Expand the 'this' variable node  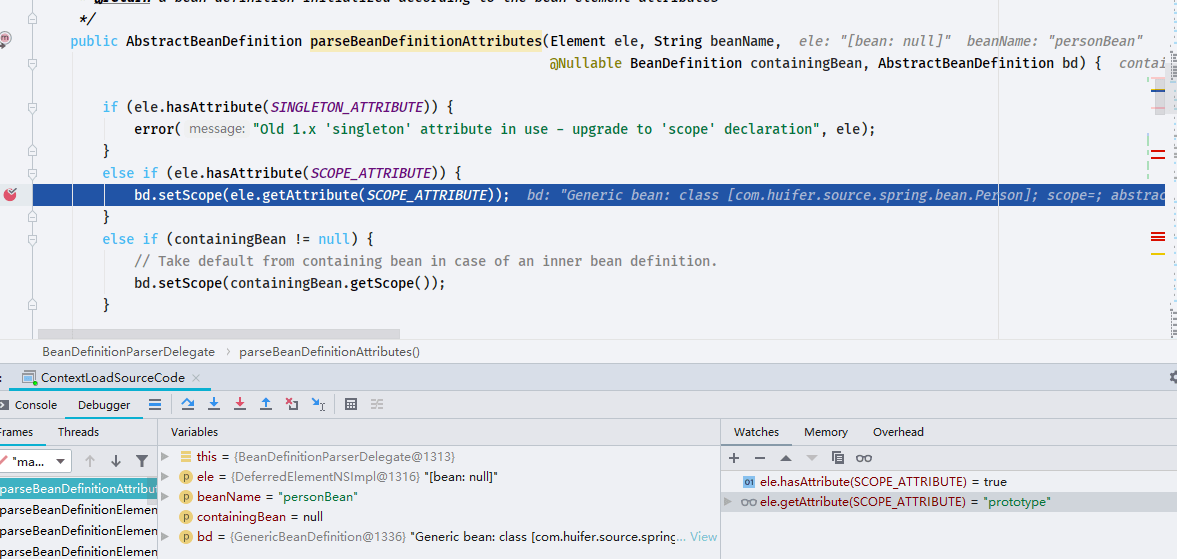click(165, 456)
